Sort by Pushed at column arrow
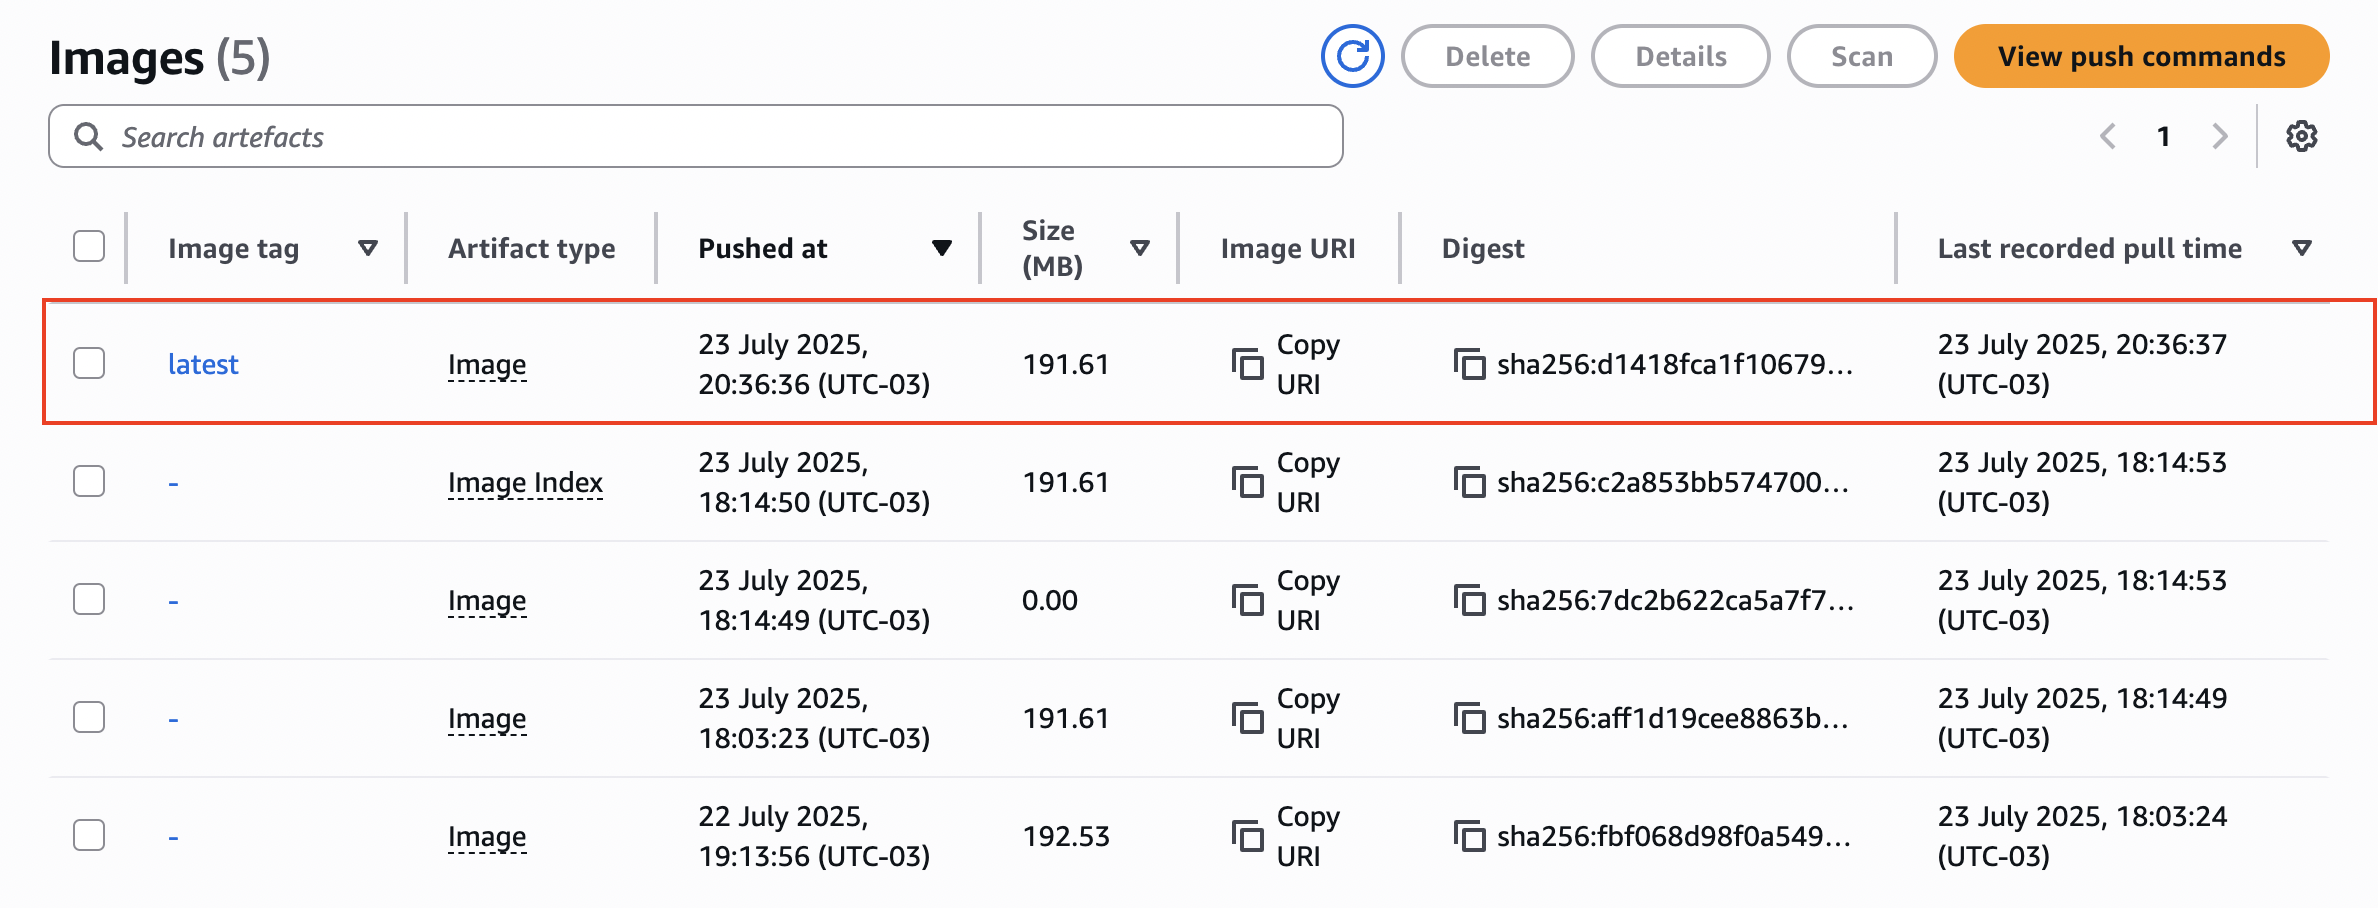2378x908 pixels. click(941, 248)
